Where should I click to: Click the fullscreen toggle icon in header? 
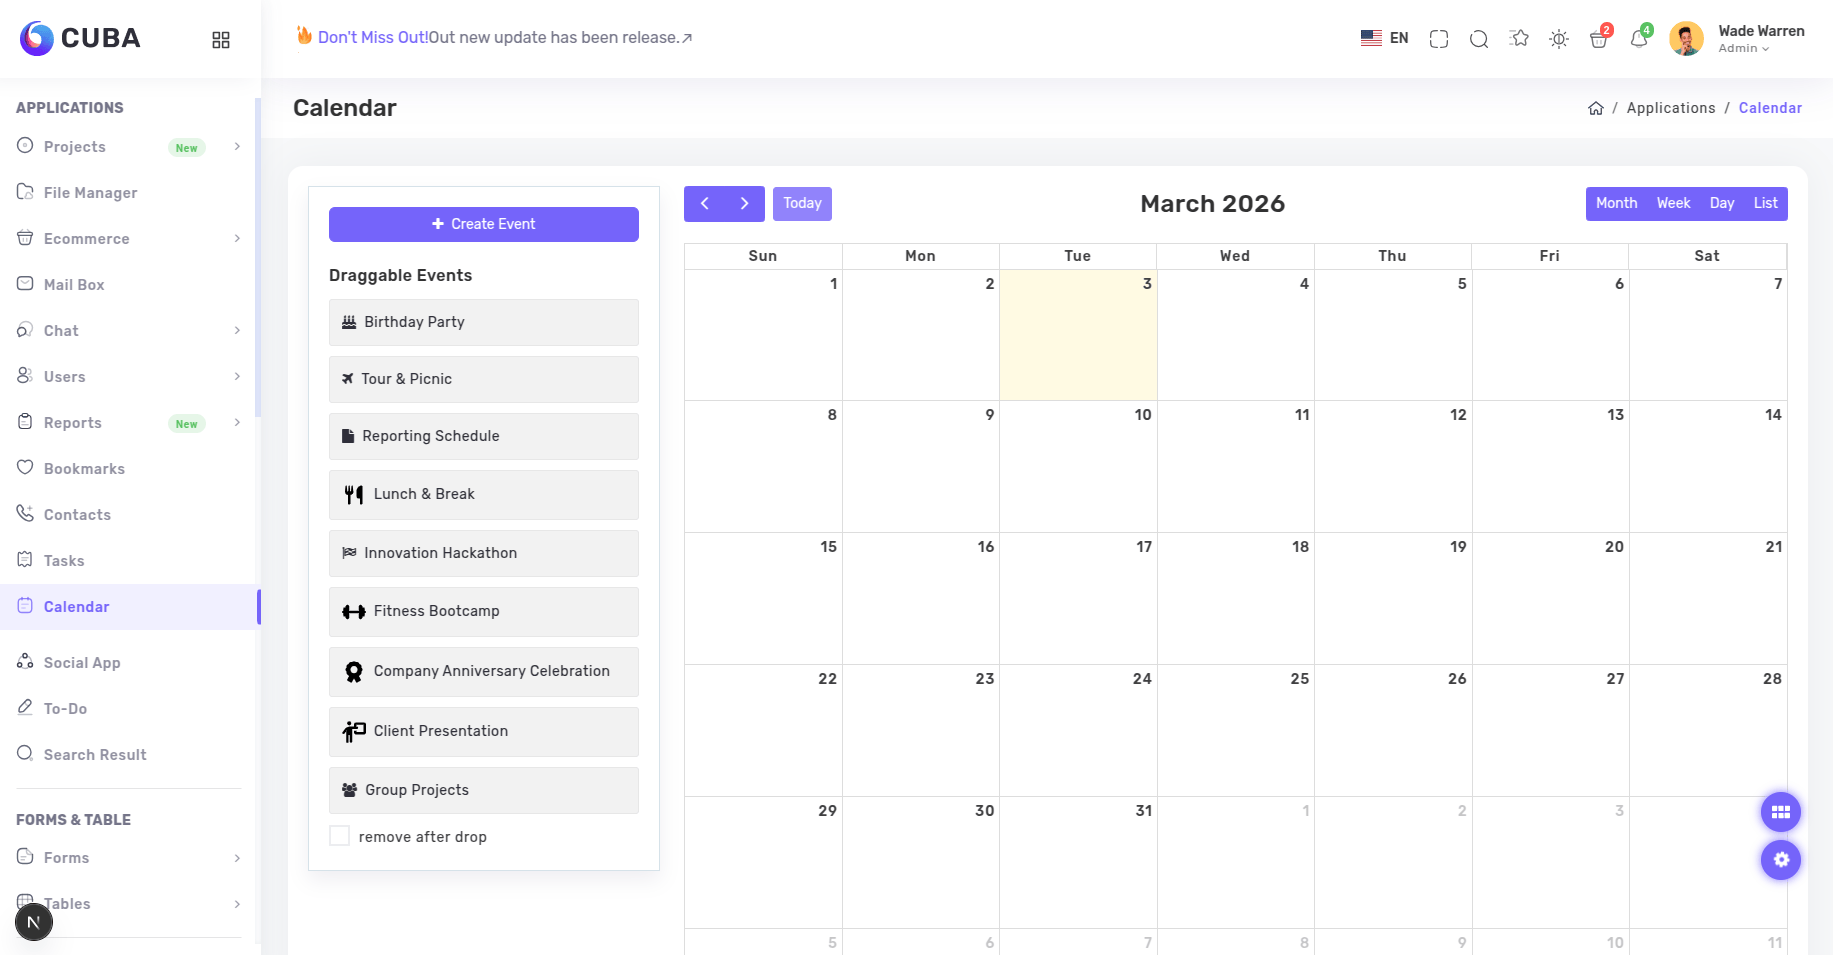point(1439,39)
